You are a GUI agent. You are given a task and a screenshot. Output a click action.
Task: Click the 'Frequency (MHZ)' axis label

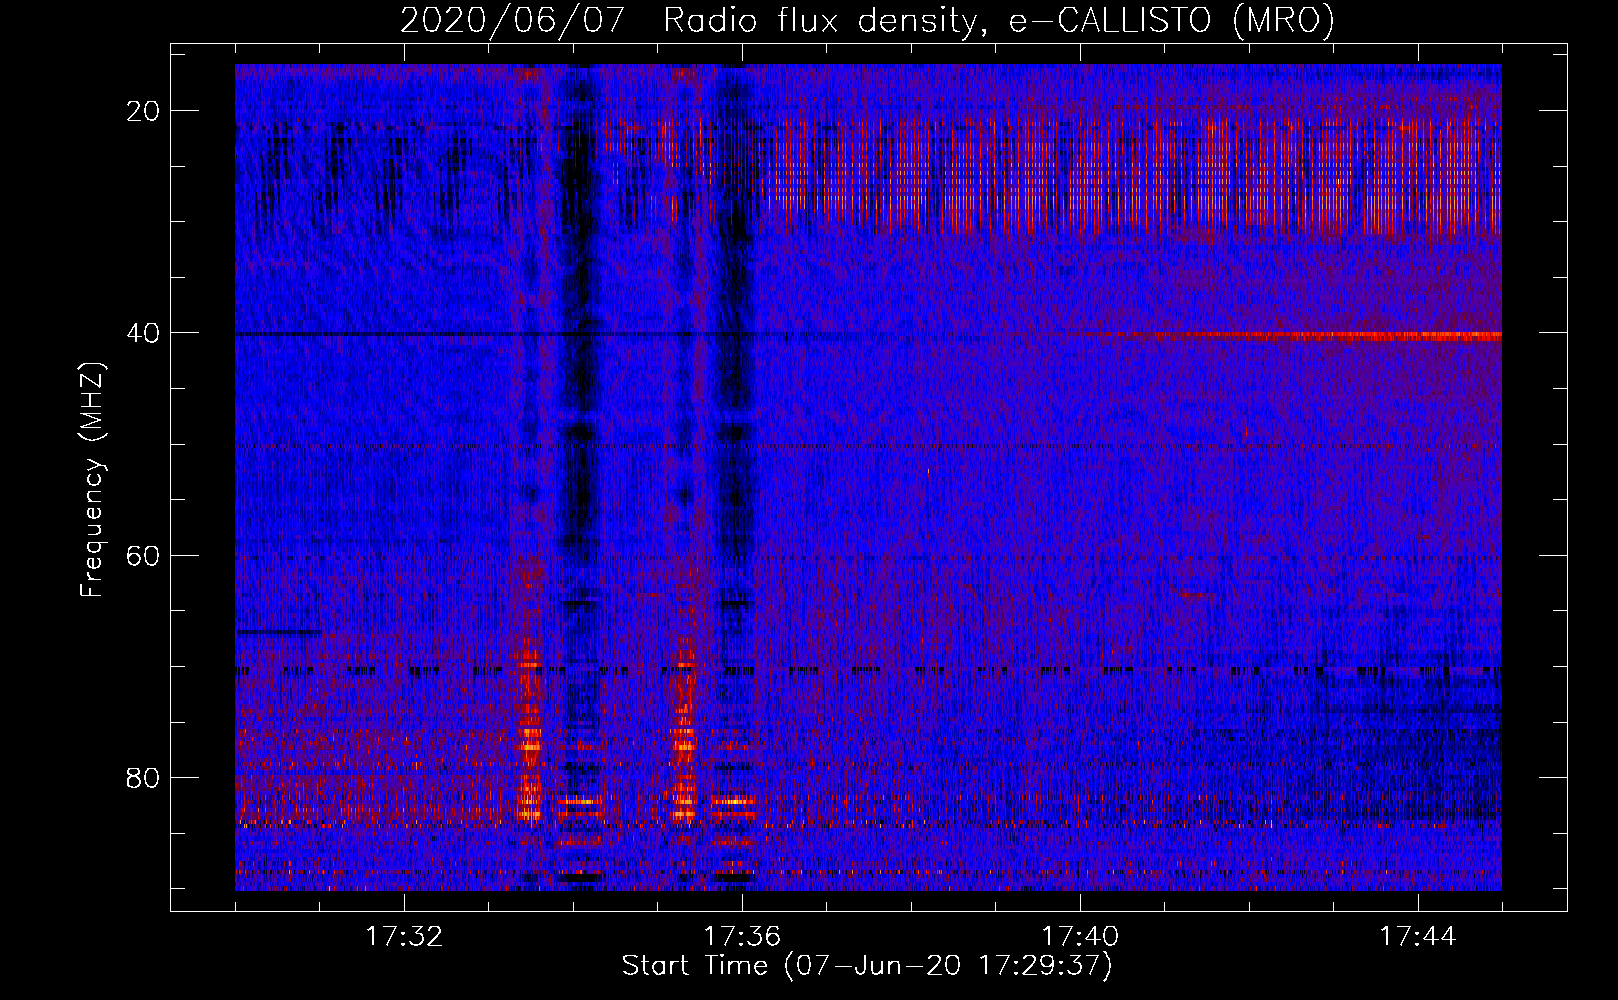[92, 480]
